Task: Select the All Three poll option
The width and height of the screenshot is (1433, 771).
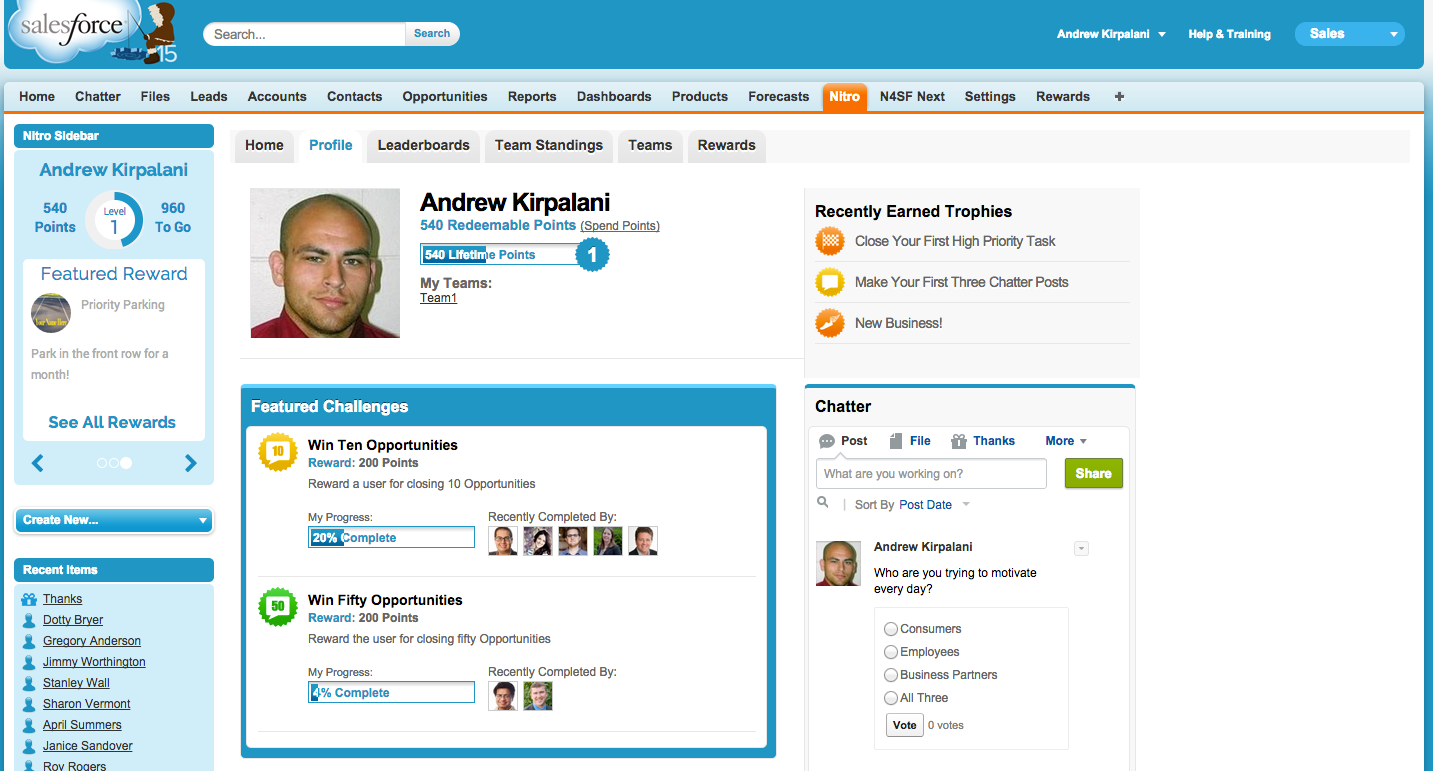Action: [x=890, y=698]
